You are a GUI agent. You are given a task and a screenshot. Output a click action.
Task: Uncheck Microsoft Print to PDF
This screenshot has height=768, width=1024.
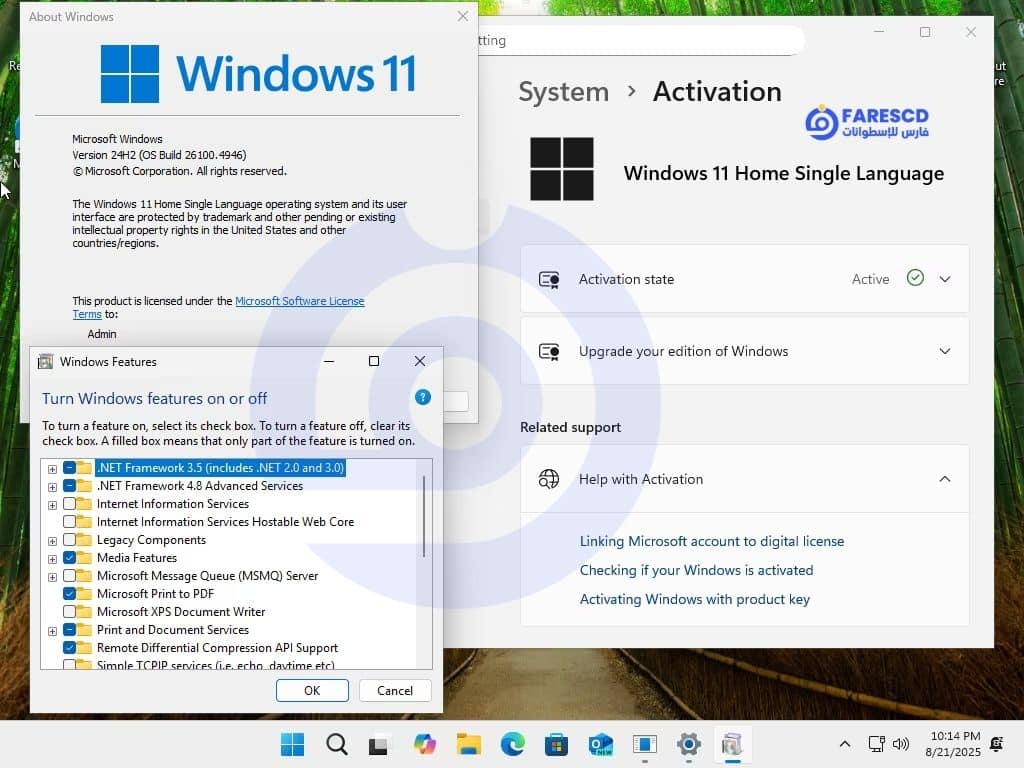pos(69,594)
